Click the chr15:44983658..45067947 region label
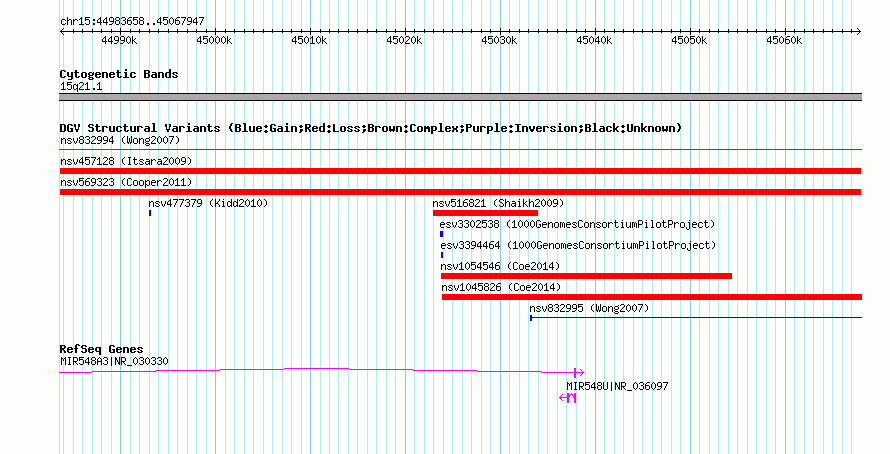This screenshot has height=454, width=890. coord(132,21)
